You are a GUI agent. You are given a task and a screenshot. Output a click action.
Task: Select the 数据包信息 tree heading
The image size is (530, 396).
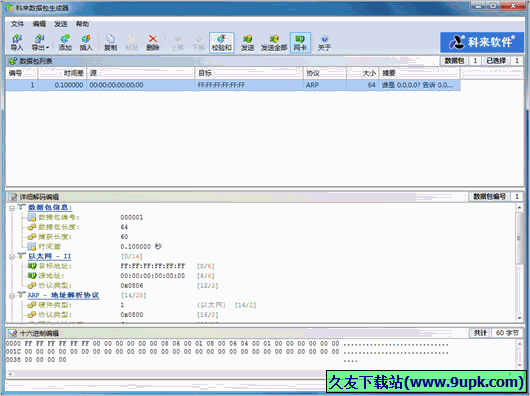[50, 207]
